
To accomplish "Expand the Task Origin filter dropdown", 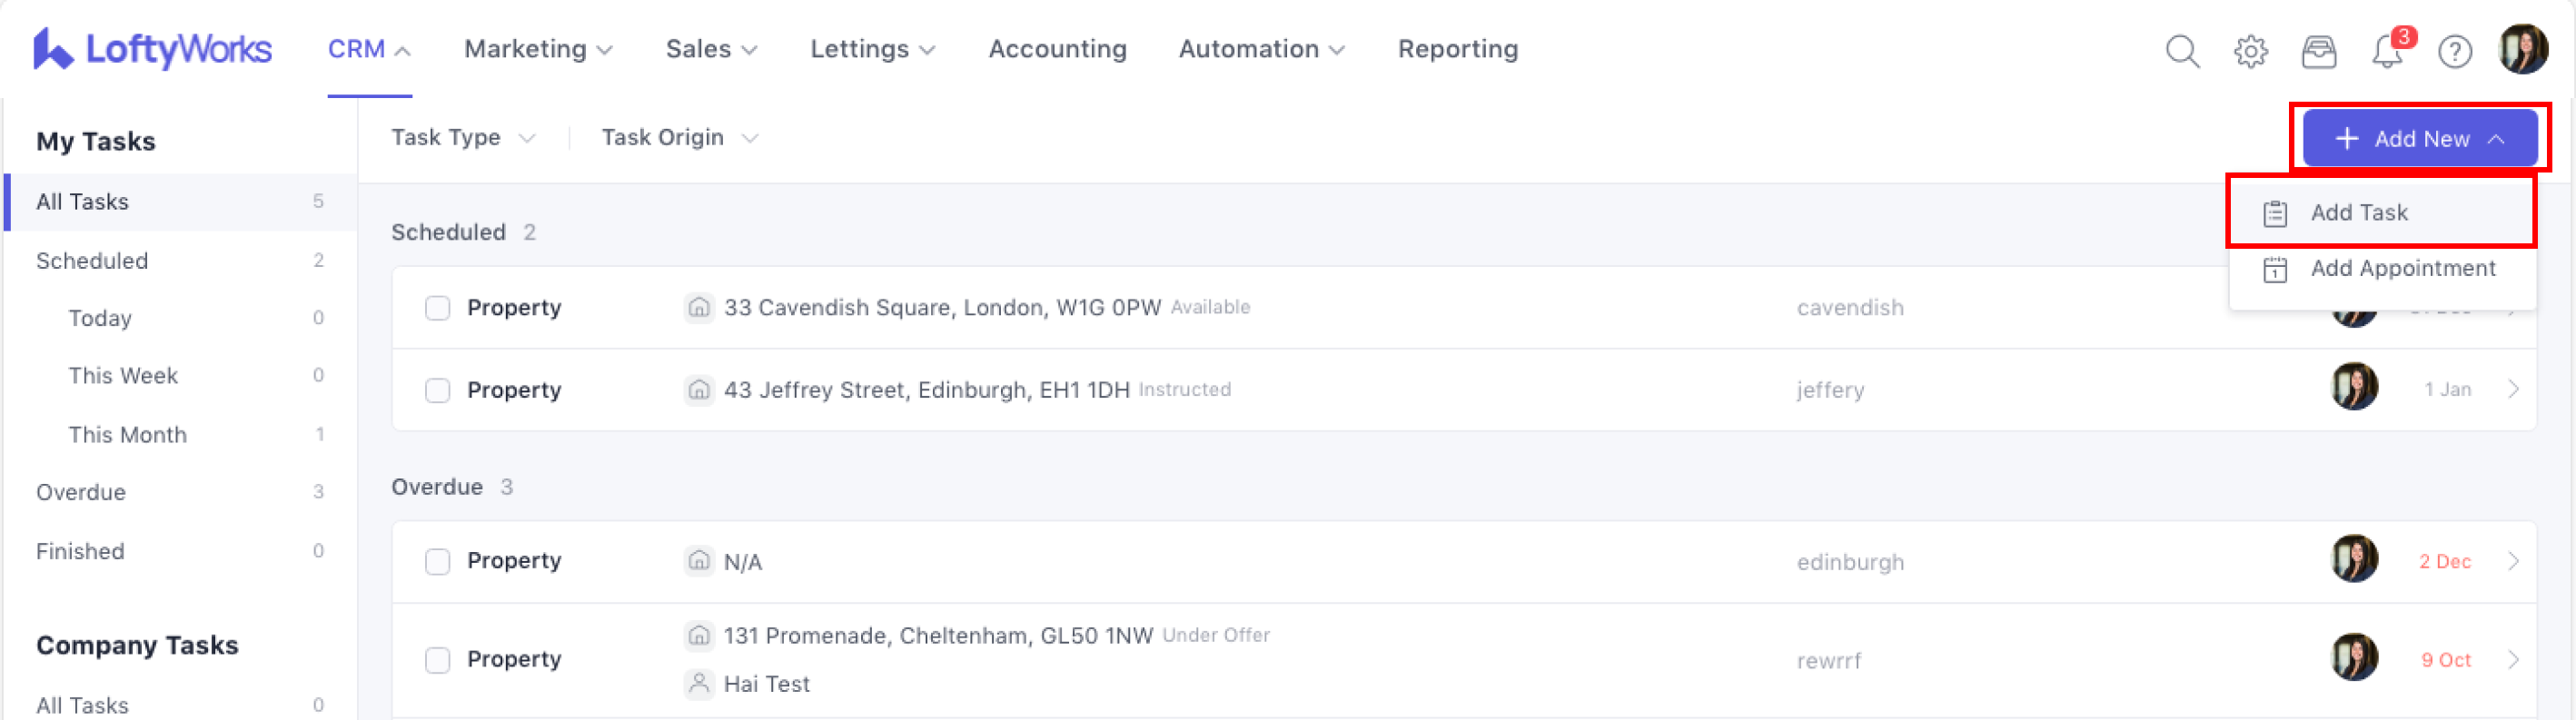I will [x=679, y=137].
